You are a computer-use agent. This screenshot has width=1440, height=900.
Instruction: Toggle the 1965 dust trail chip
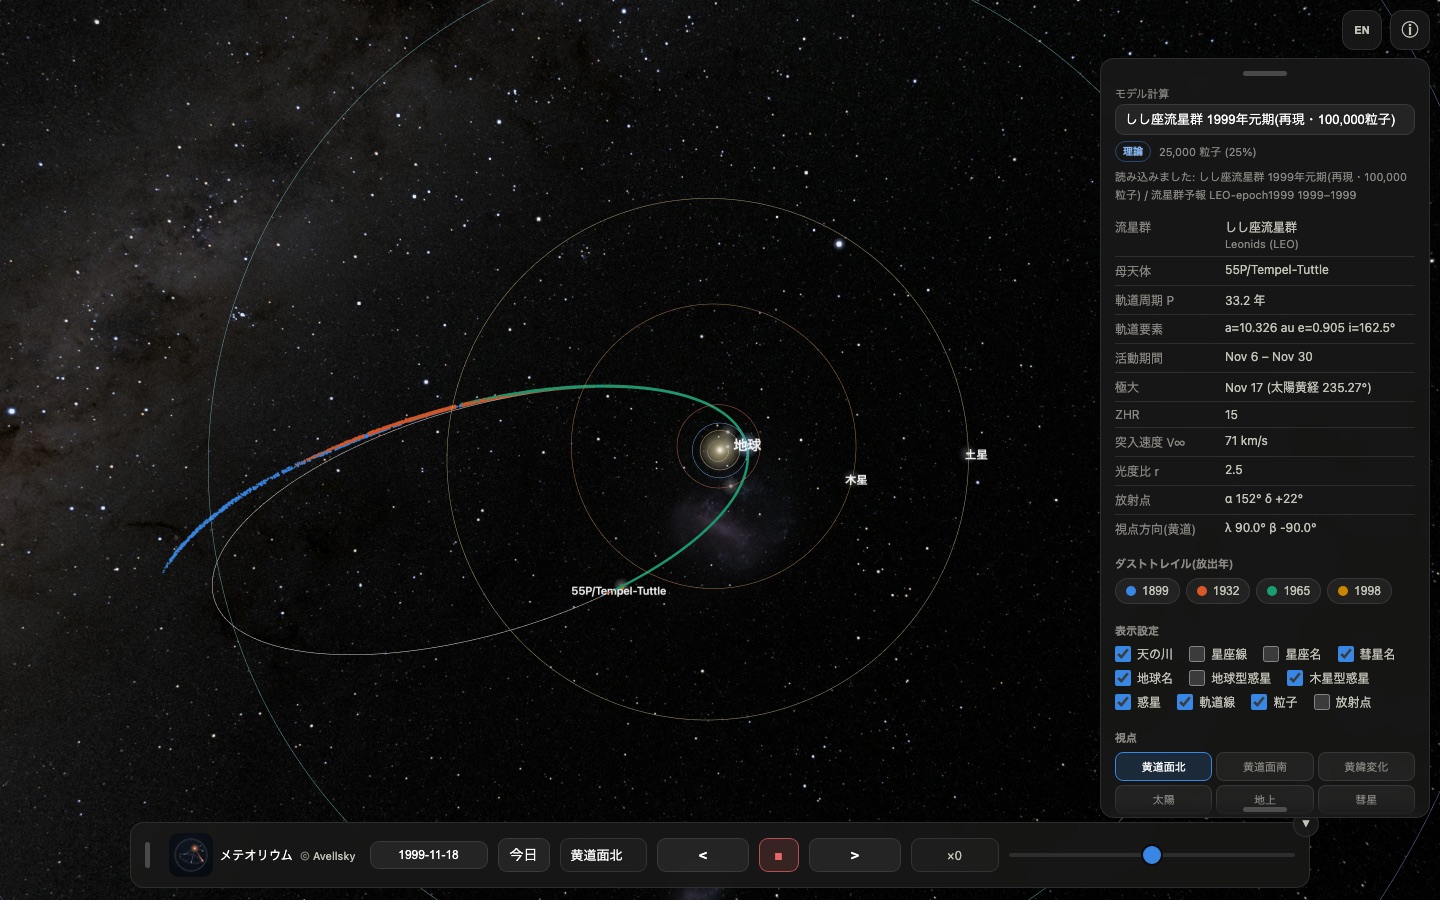[1288, 591]
